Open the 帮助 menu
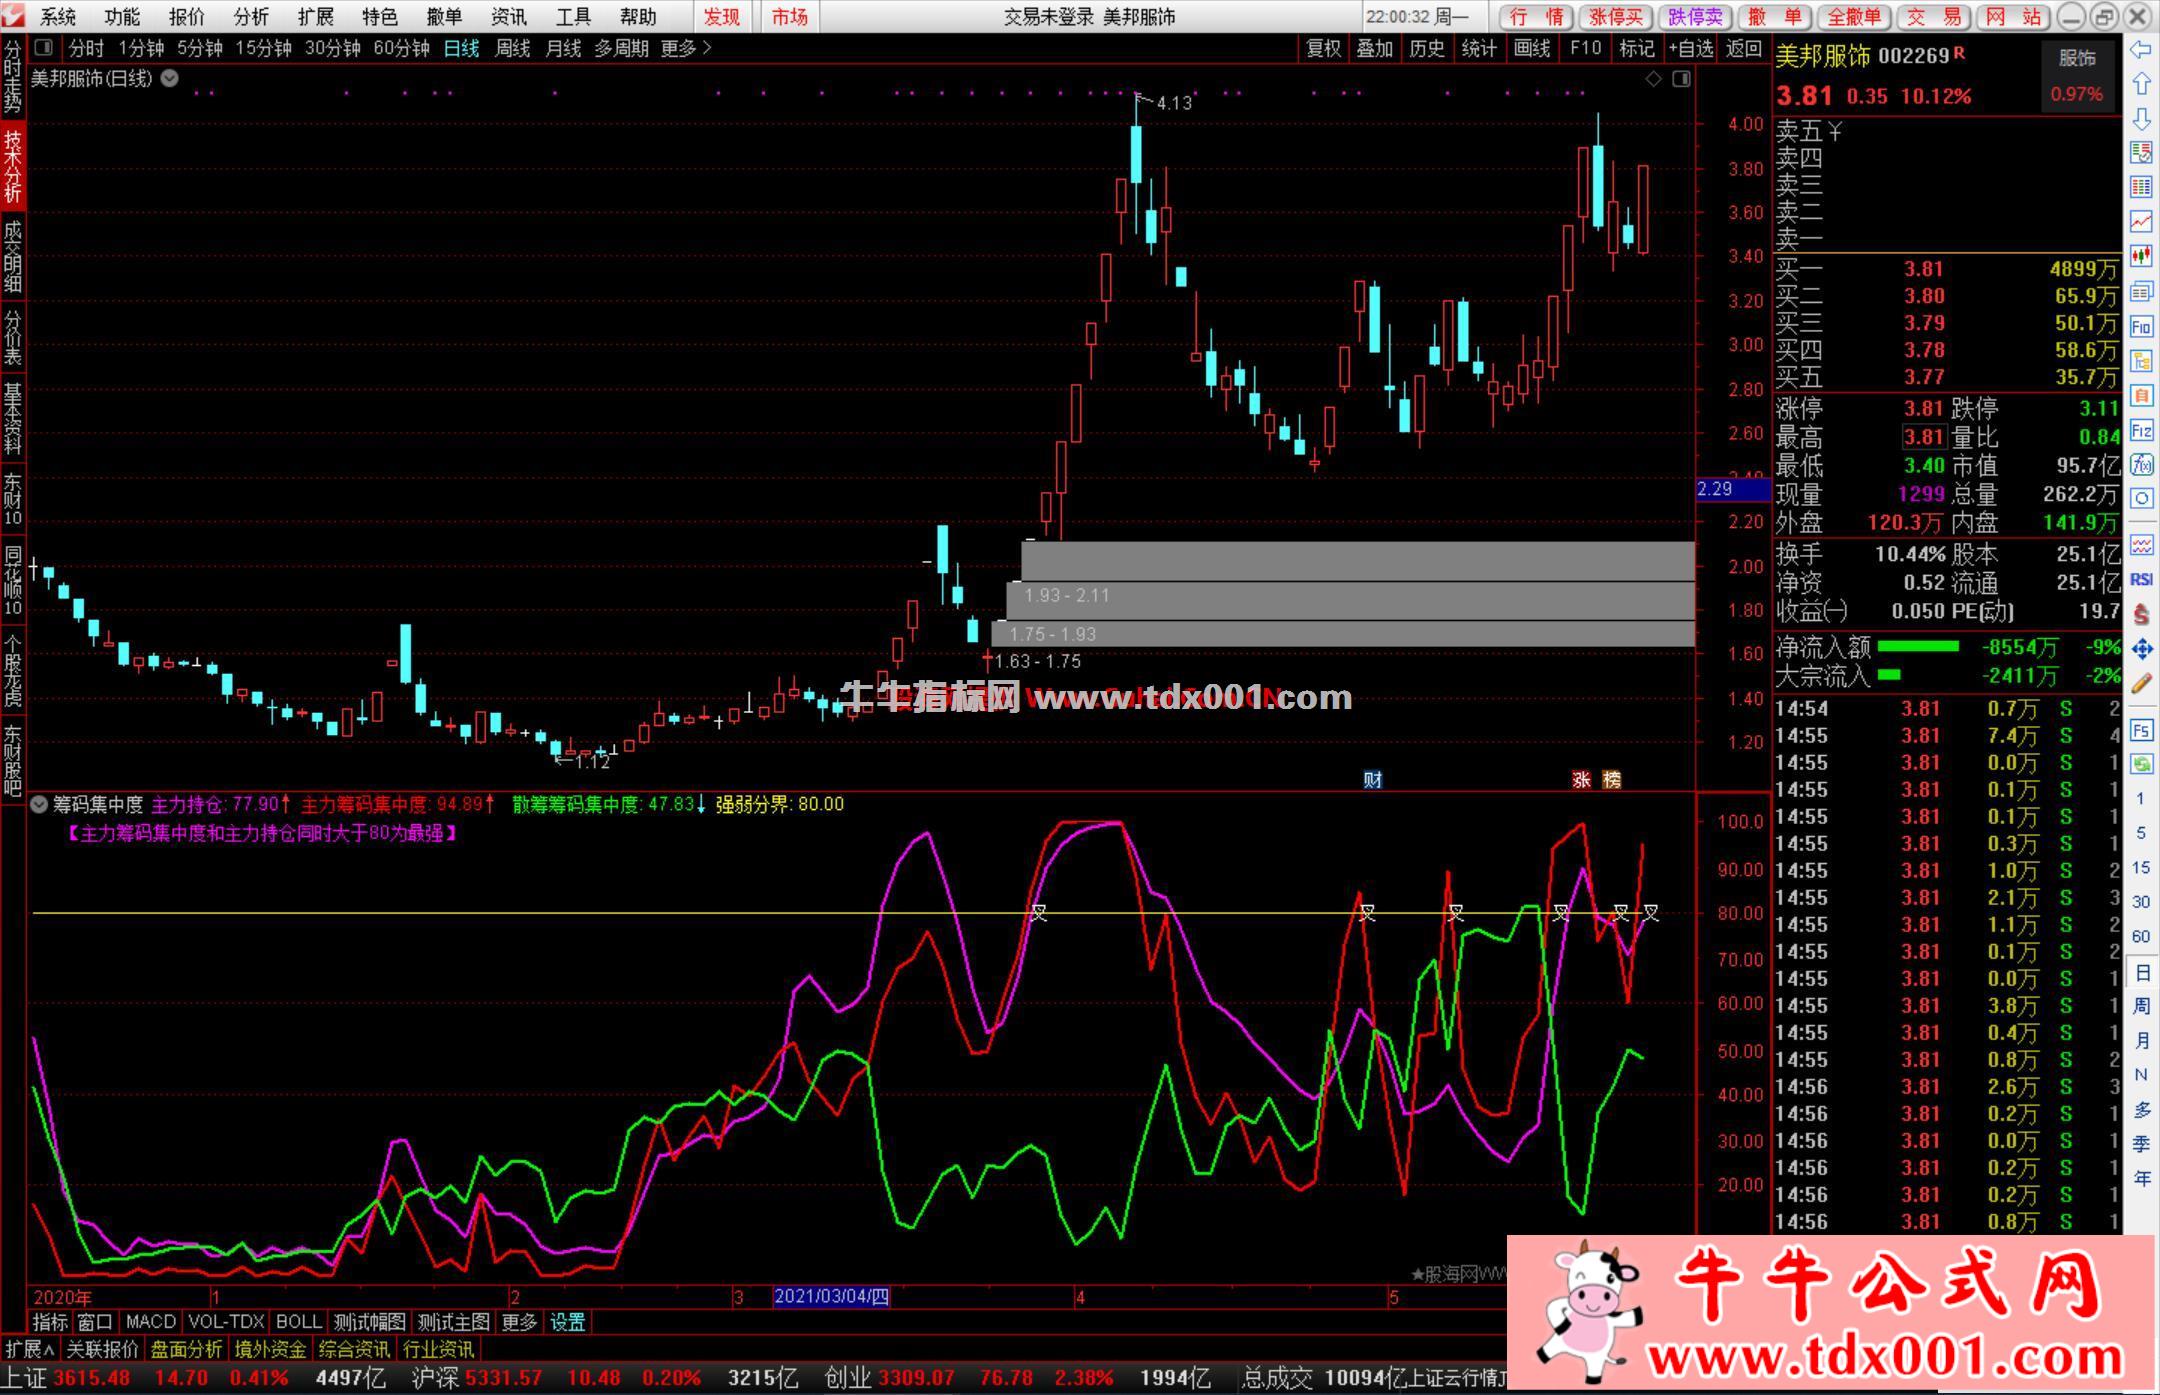 click(x=638, y=17)
